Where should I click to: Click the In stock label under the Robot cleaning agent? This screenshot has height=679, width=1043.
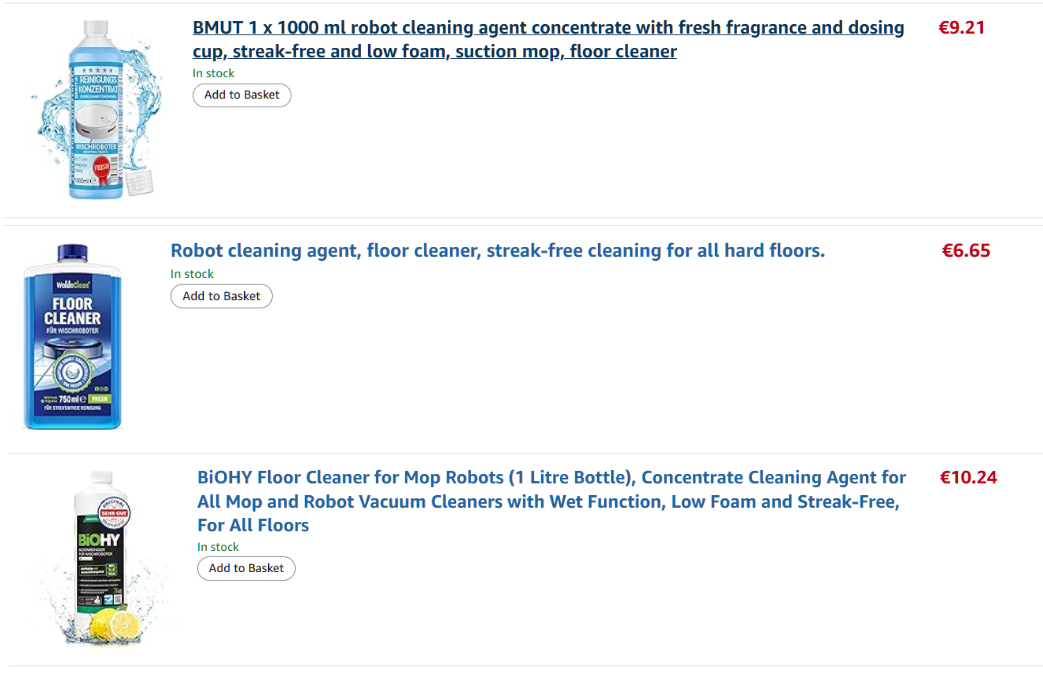pos(192,274)
